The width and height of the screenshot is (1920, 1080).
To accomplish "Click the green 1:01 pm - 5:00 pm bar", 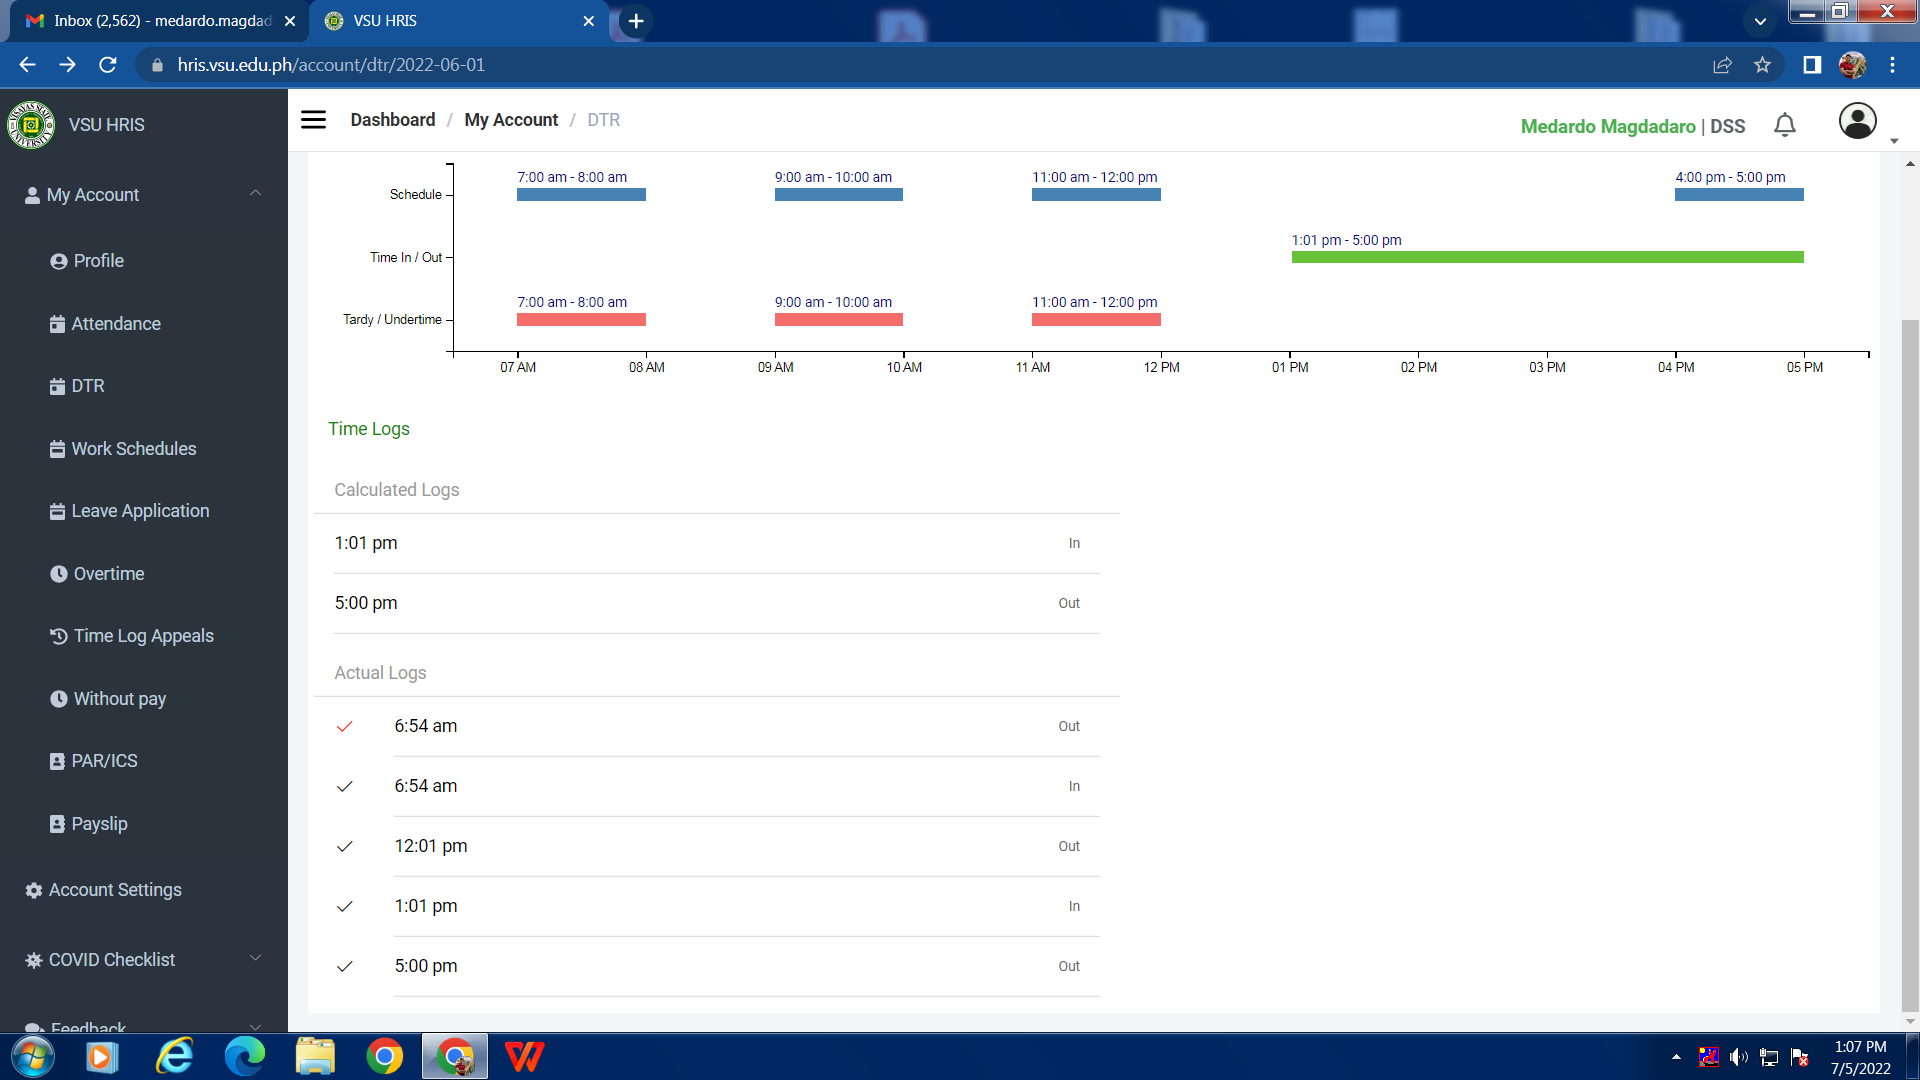I will coord(1547,258).
